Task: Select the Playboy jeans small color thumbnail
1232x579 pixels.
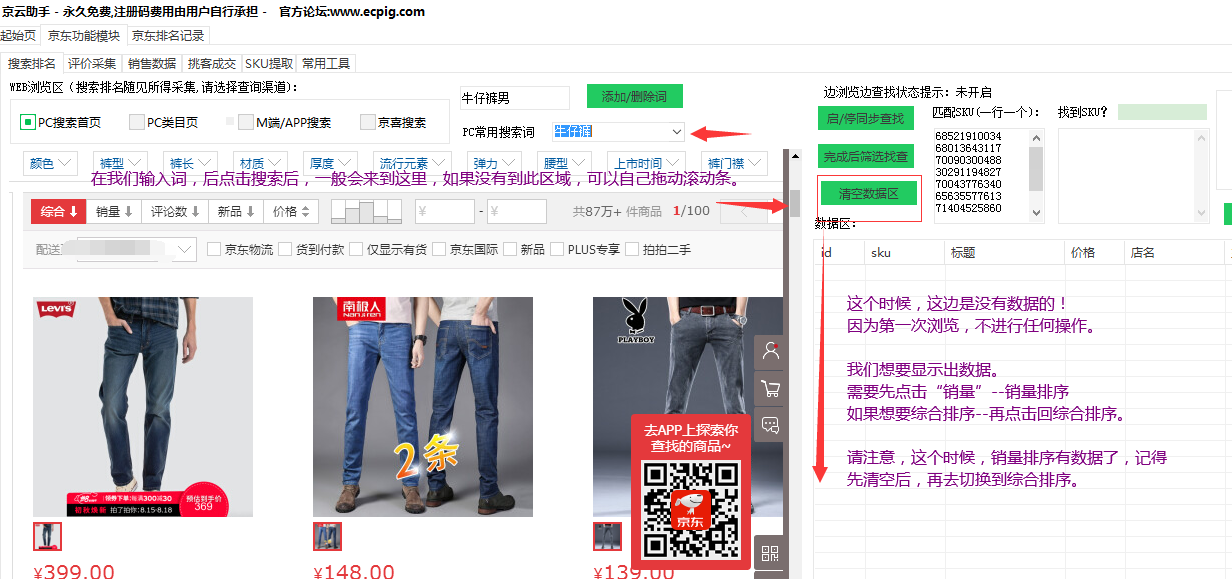Action: 607,537
